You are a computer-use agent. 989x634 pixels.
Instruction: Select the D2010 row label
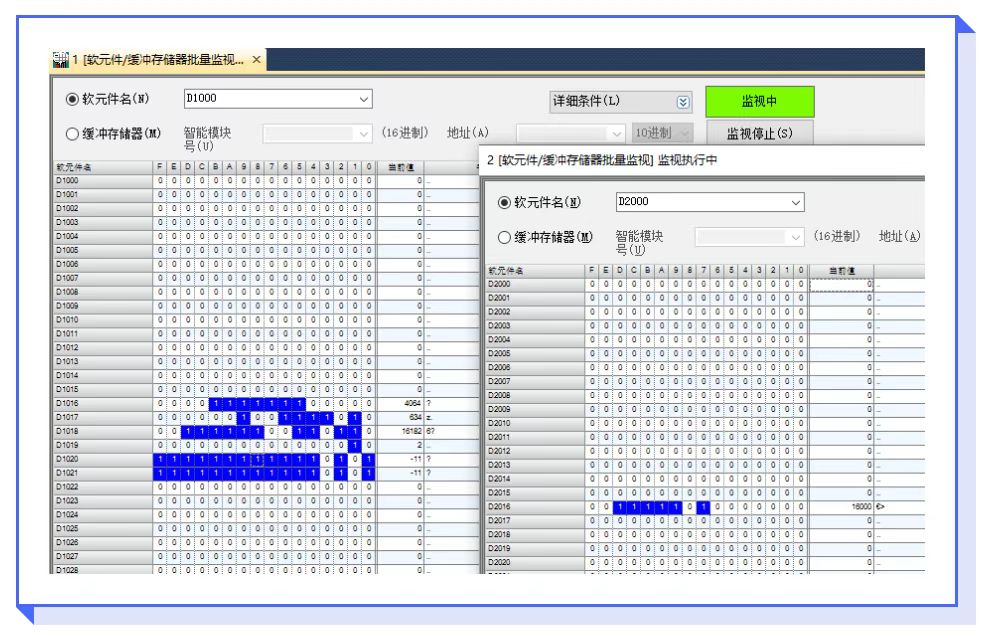(535, 423)
